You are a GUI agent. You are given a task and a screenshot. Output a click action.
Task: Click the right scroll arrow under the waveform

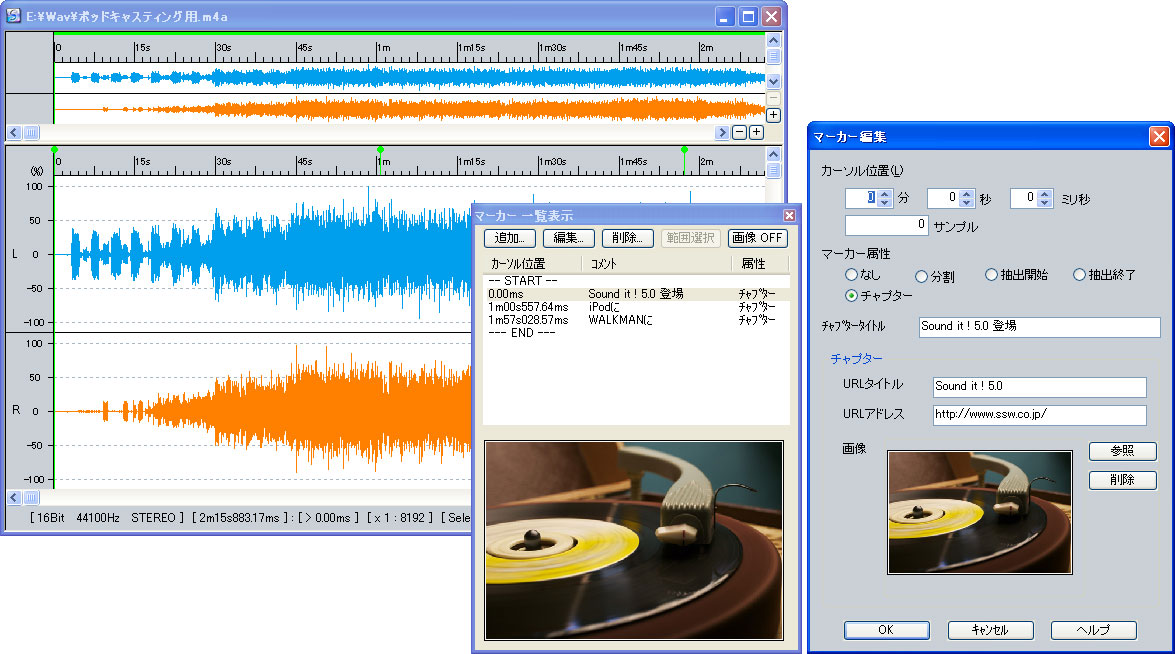click(x=723, y=132)
